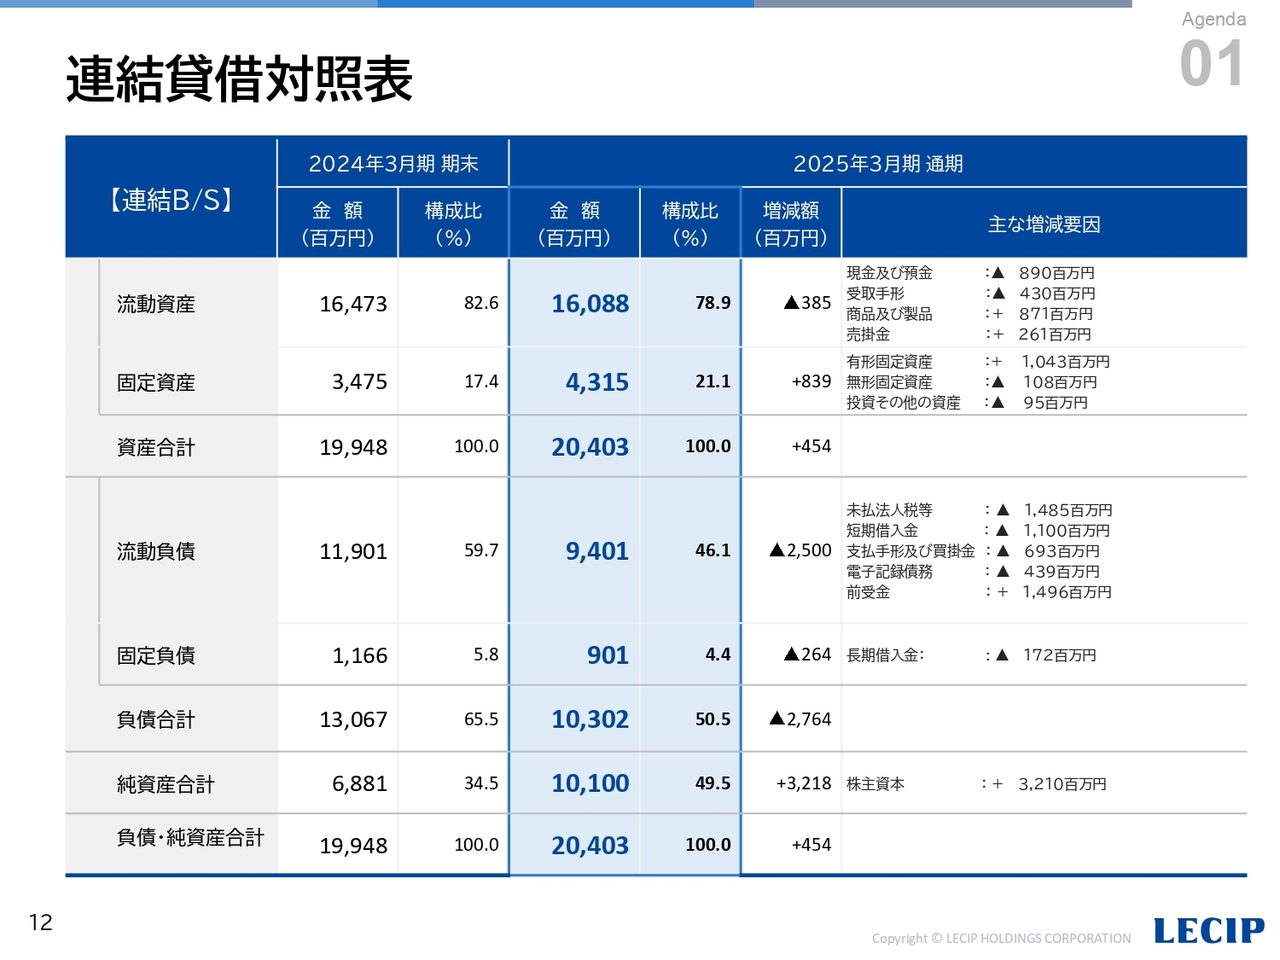Select the 固定資産 value 4,315

(x=597, y=382)
